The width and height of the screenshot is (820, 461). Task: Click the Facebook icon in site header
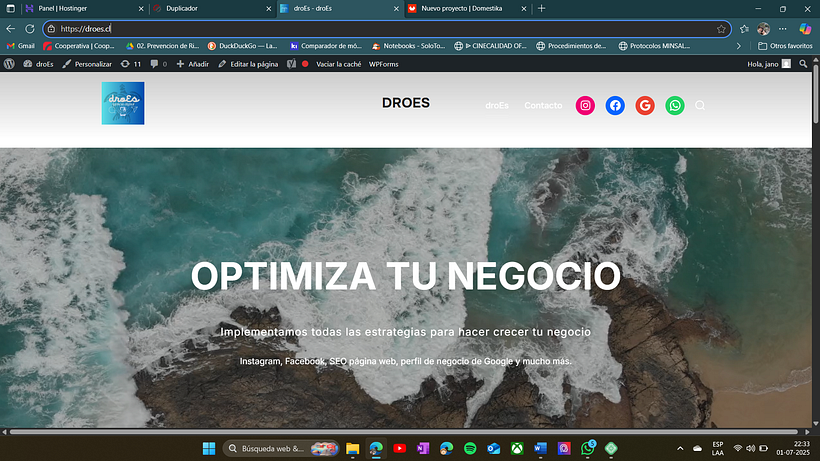615,105
